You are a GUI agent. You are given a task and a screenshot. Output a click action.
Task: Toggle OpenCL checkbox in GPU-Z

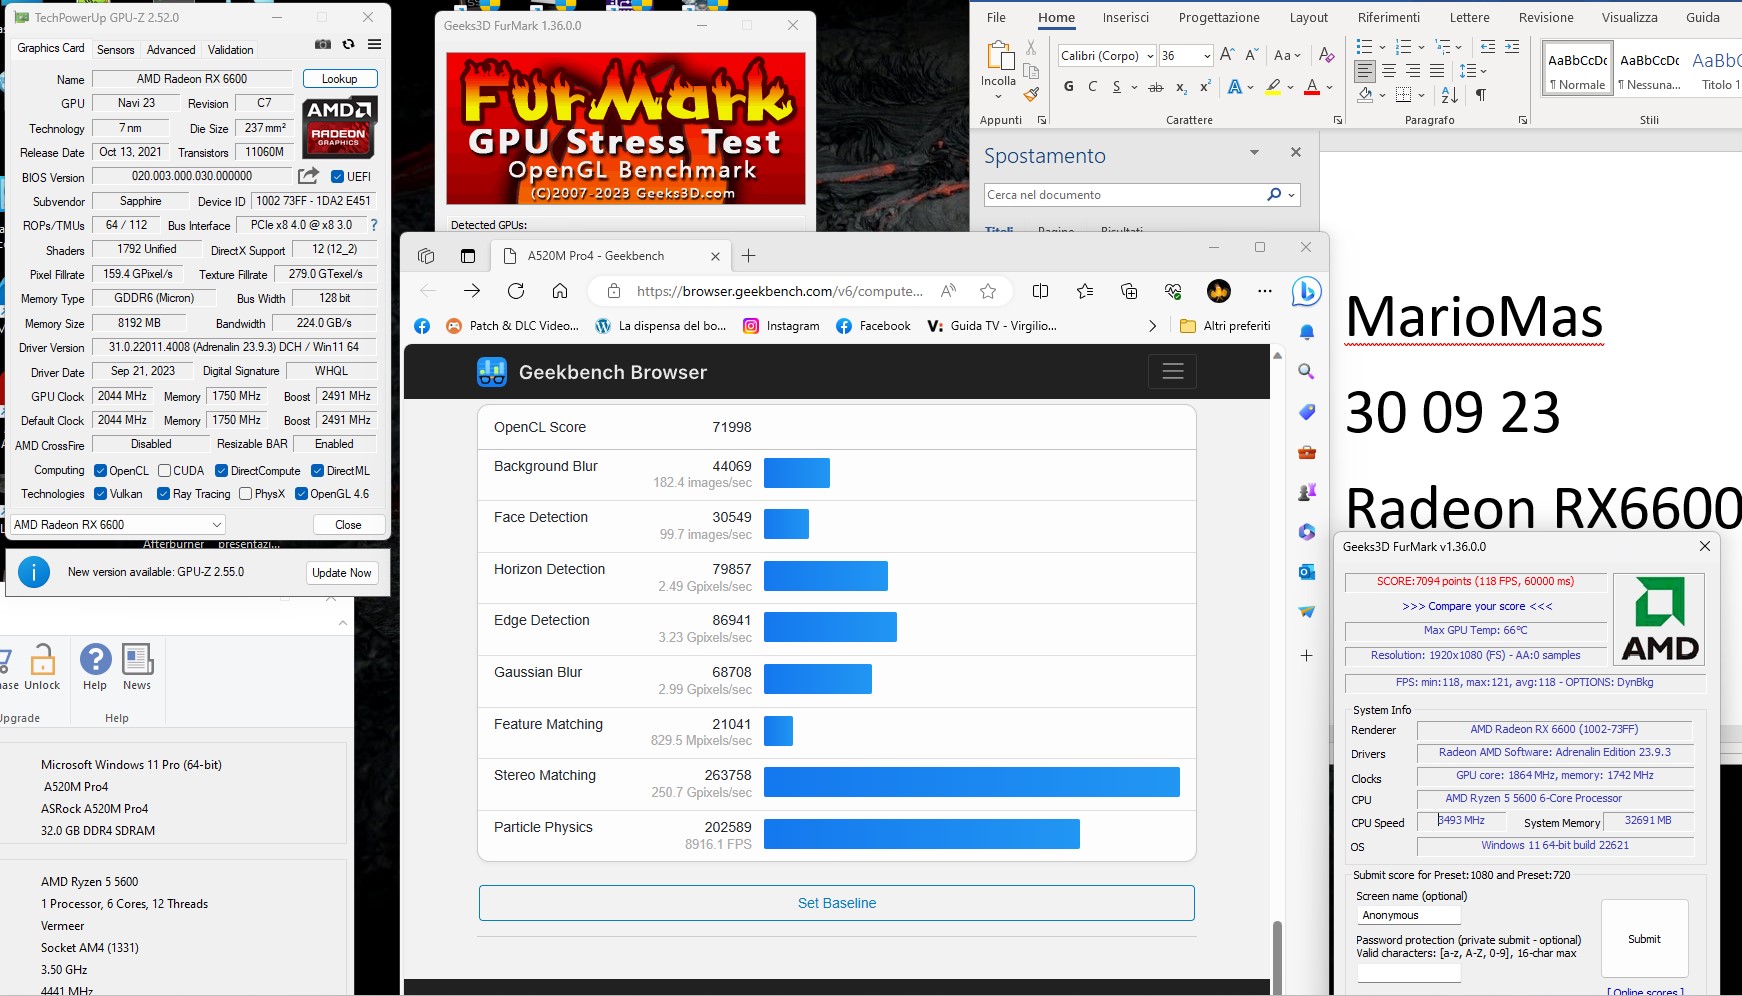point(100,471)
